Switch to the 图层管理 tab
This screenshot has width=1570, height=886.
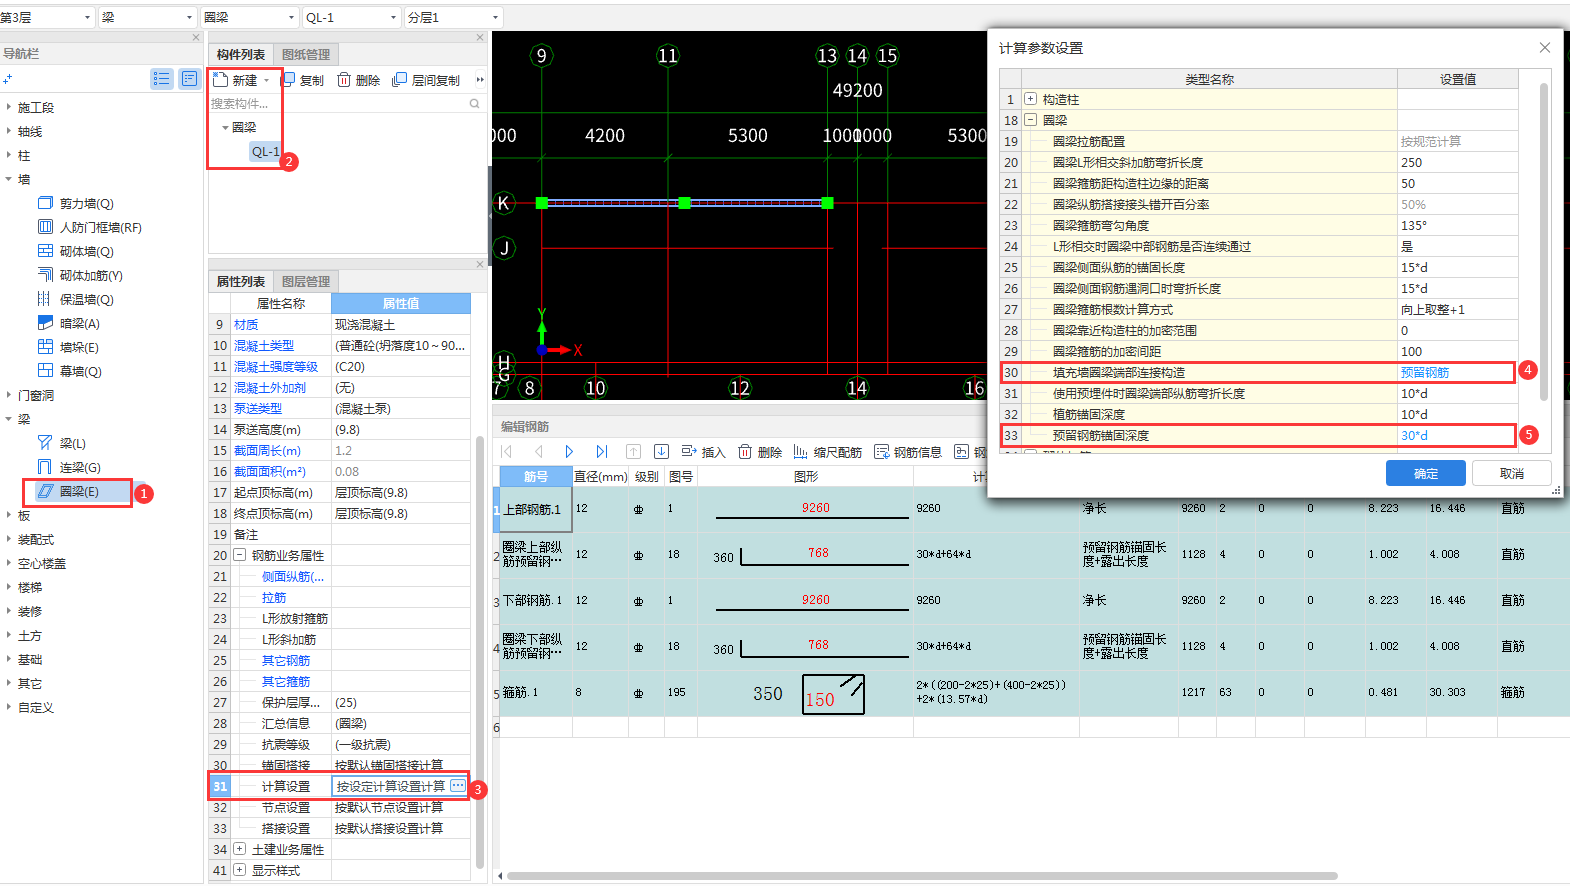[x=306, y=282]
